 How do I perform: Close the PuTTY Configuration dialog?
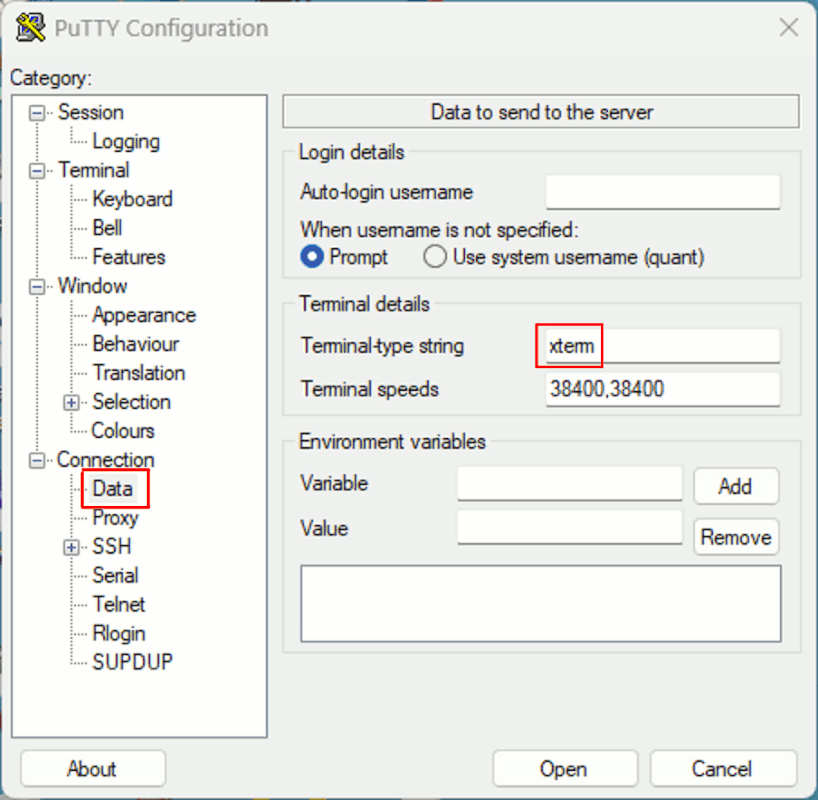788,27
